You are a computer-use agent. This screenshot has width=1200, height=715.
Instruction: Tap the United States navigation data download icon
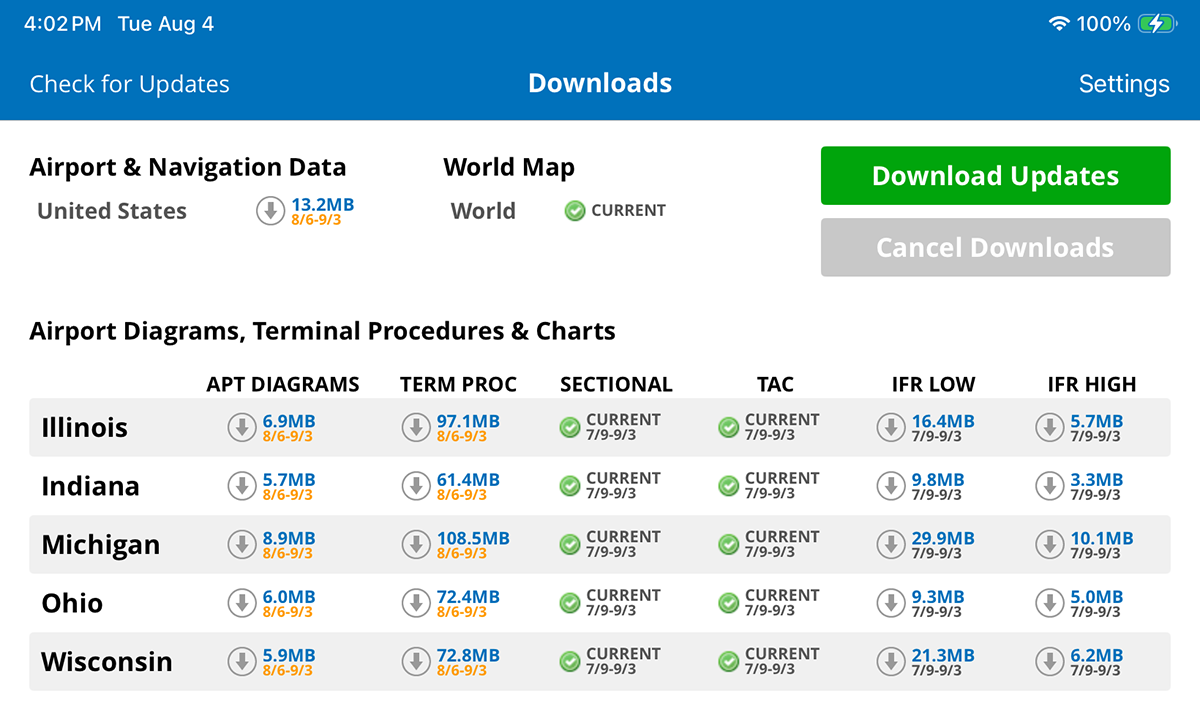(271, 211)
